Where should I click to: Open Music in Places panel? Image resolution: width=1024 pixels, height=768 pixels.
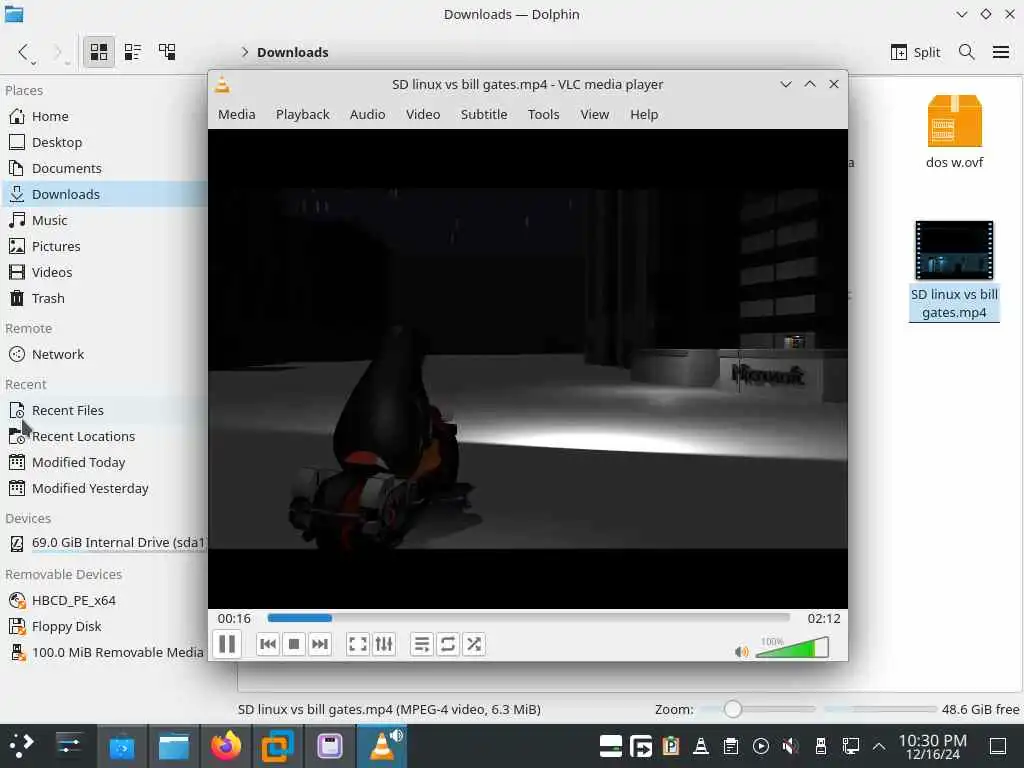click(104, 221)
